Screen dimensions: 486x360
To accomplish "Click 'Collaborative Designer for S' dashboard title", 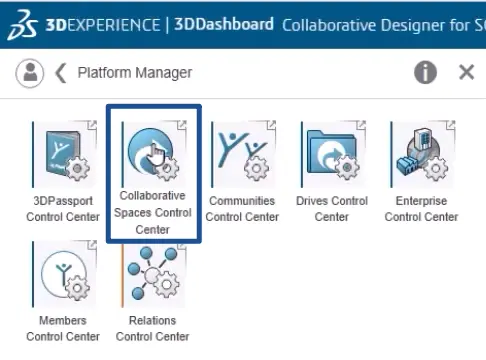I will [384, 25].
